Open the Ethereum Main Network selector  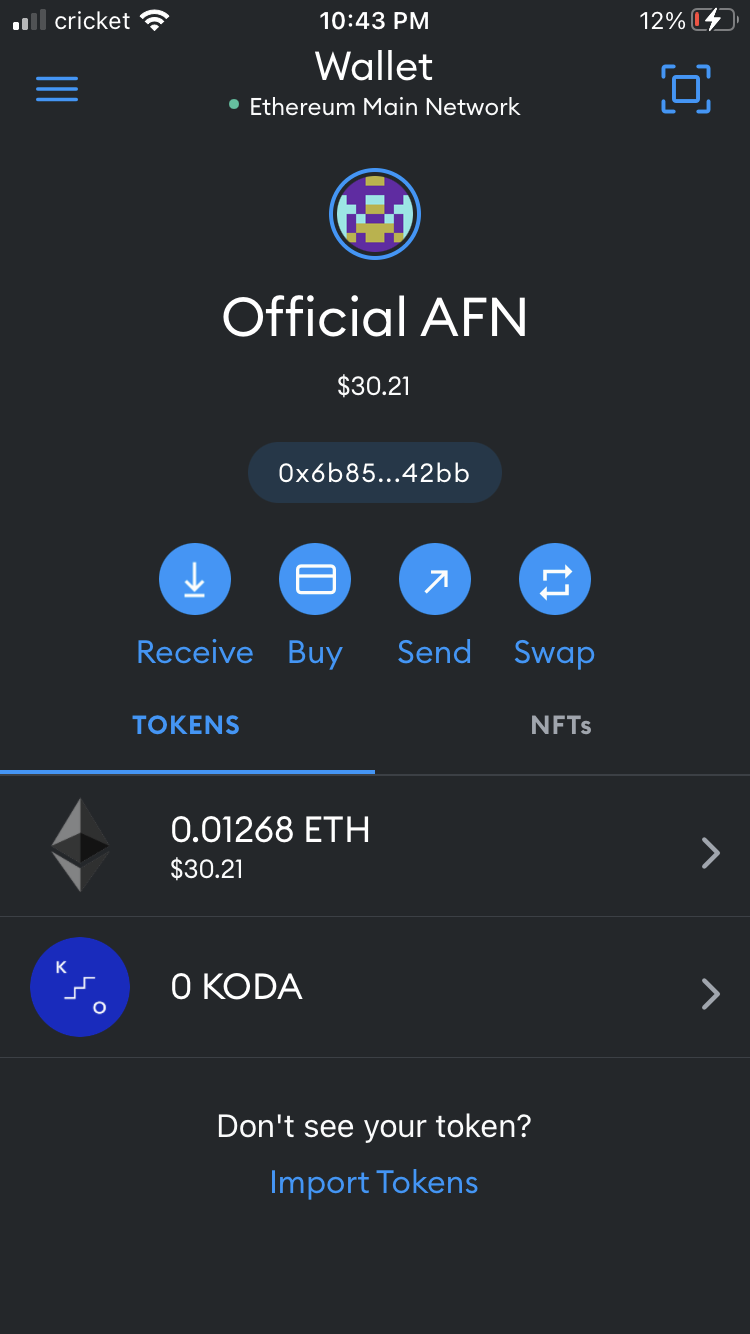[375, 107]
